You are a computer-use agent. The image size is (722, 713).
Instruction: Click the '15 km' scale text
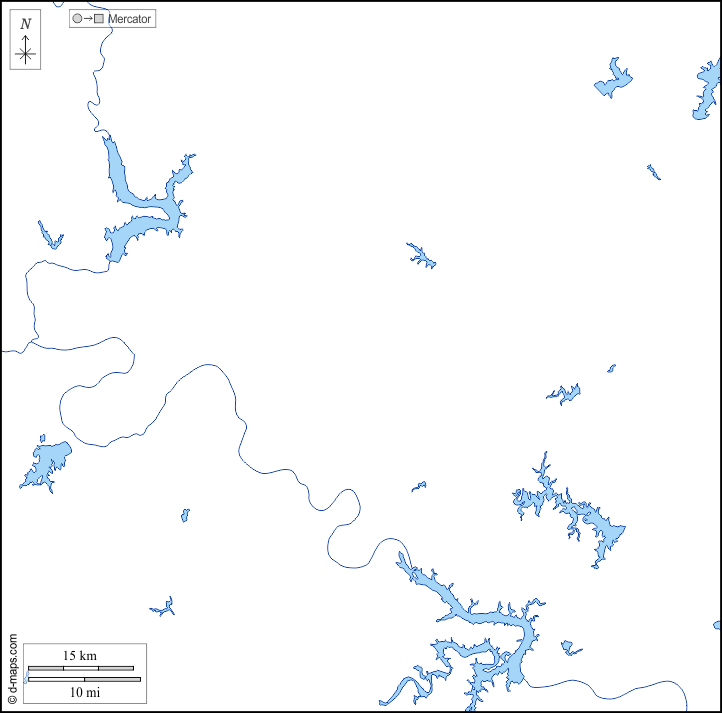coord(80,655)
